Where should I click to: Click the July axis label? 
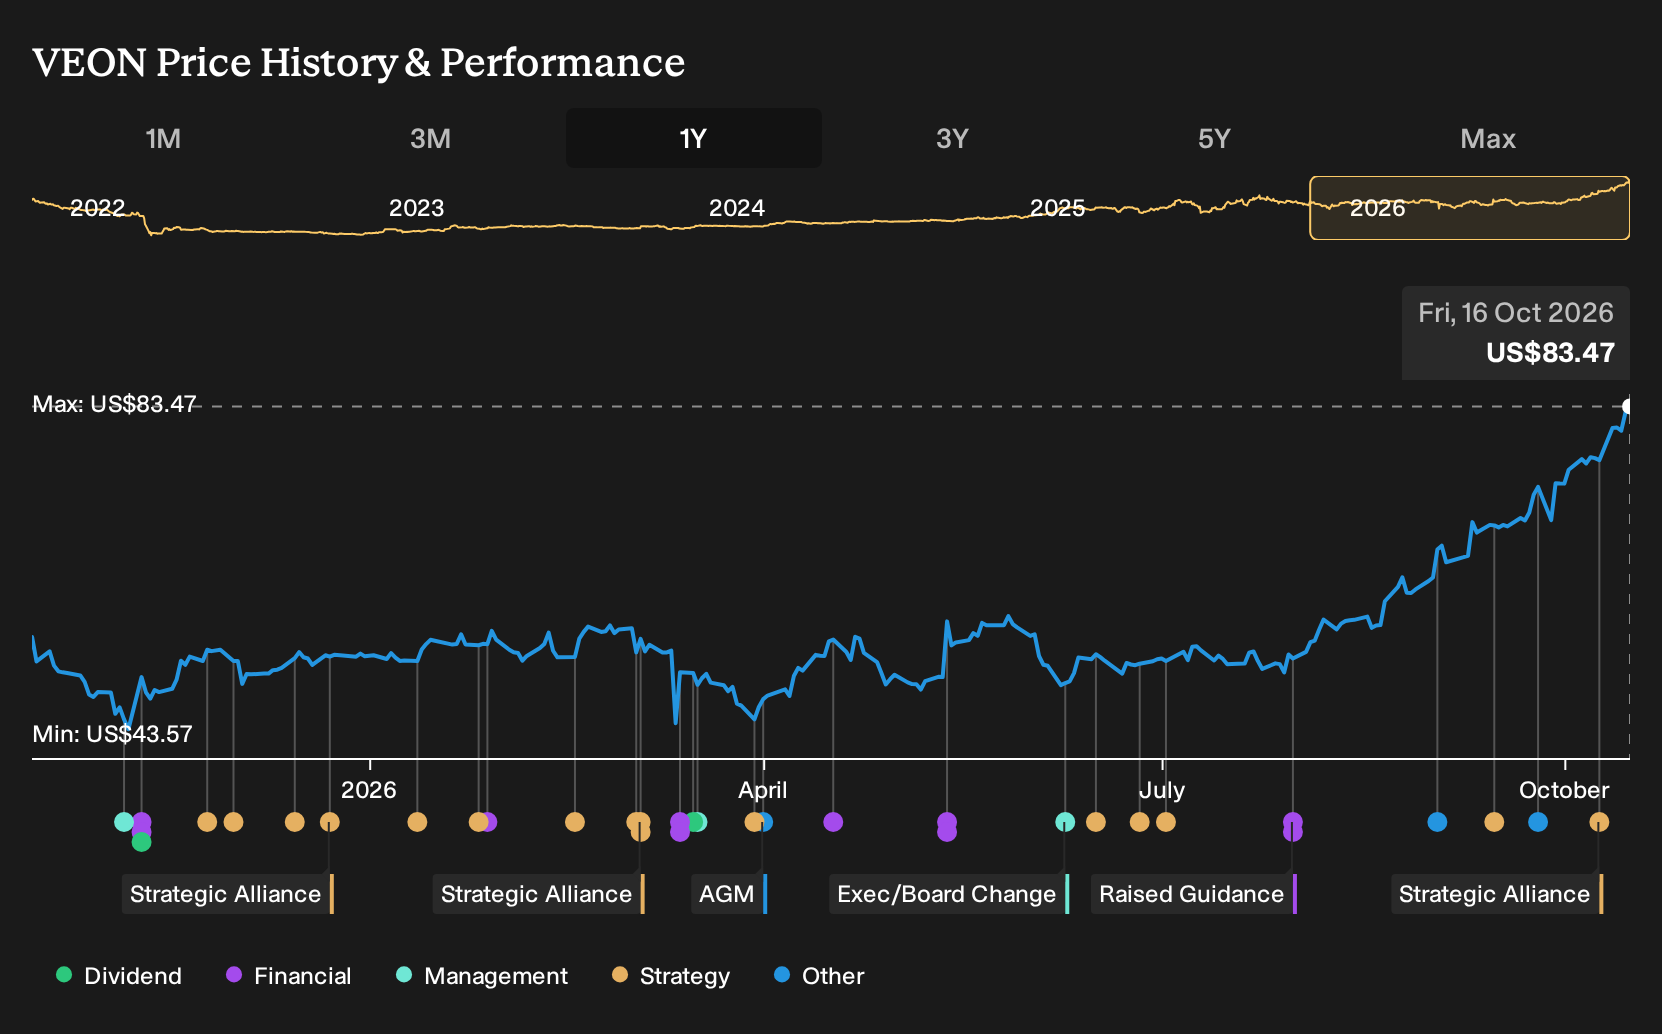point(1162,790)
